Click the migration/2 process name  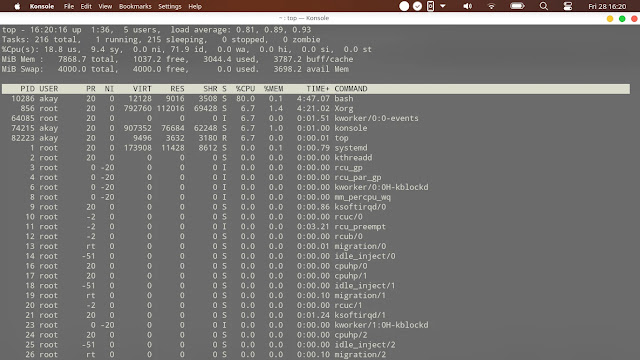point(360,355)
